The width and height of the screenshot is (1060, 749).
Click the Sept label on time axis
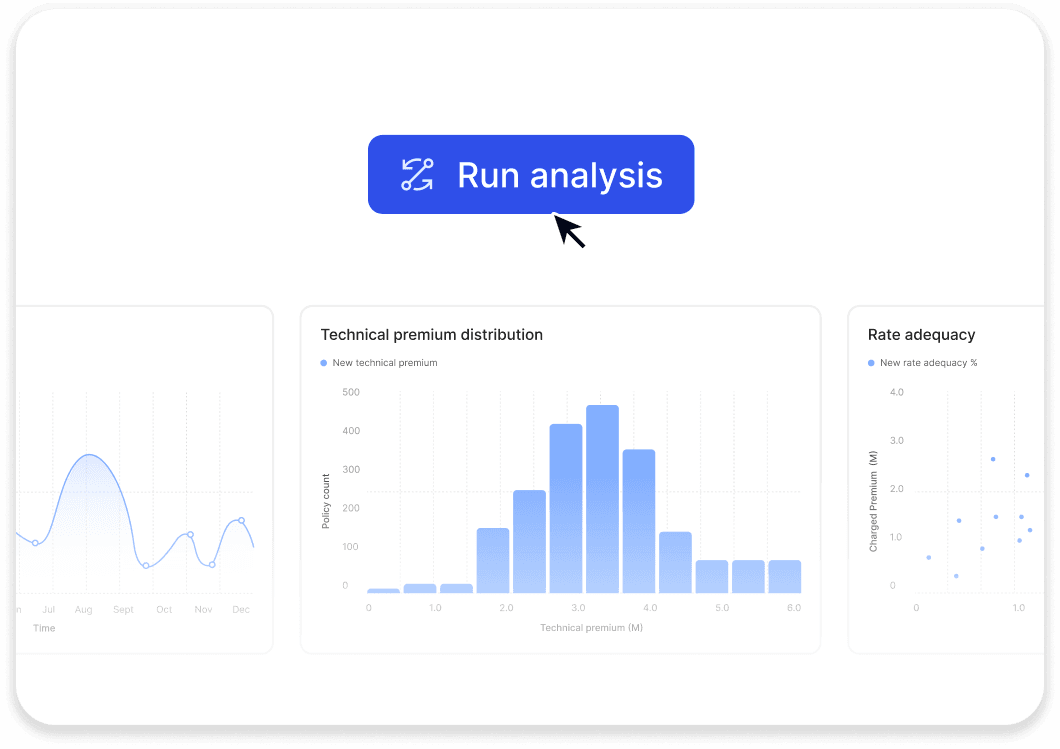124,609
